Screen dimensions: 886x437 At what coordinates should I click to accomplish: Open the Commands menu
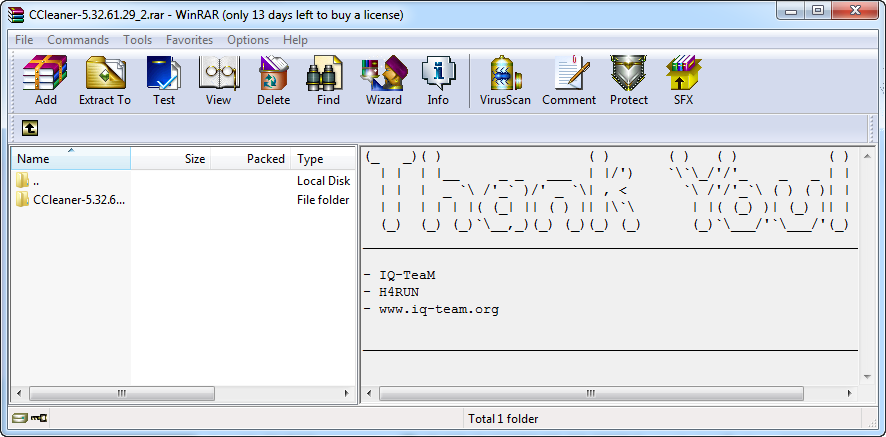tap(78, 40)
